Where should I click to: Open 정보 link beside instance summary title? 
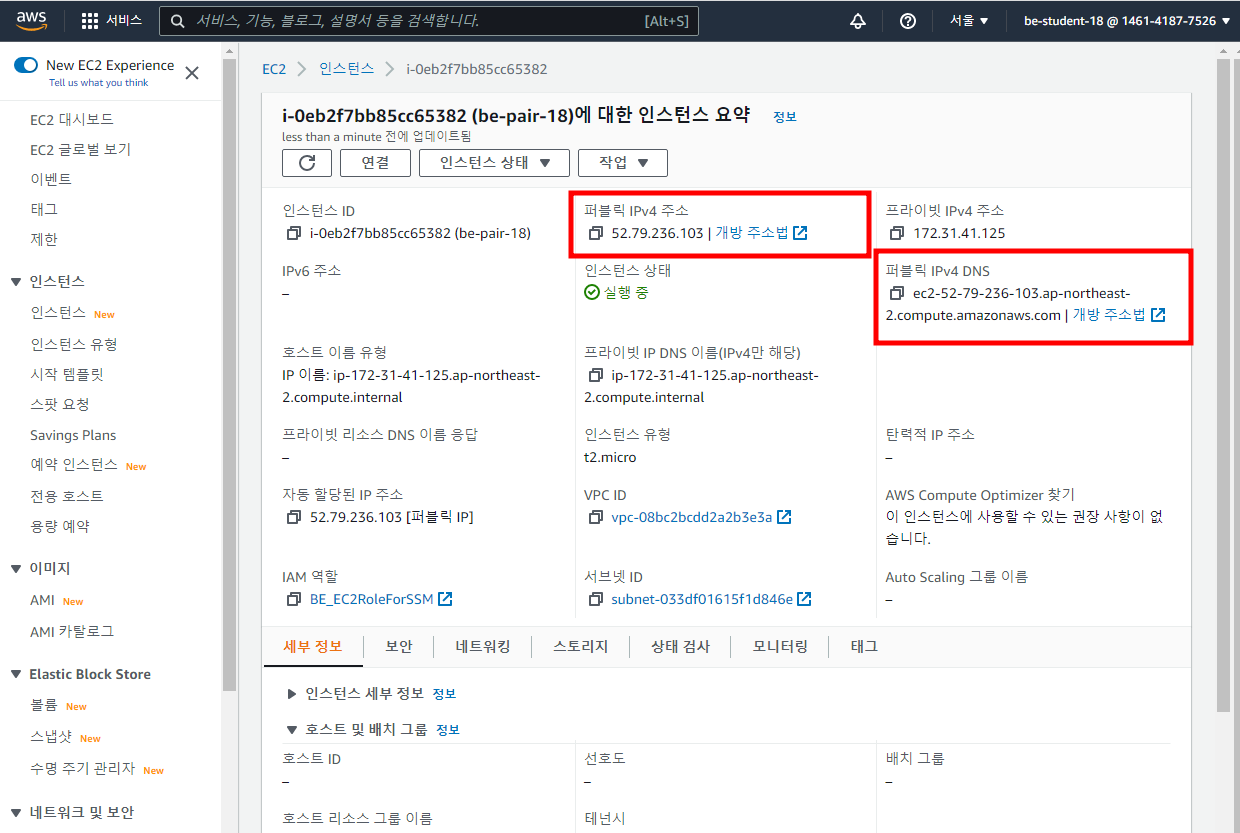coord(785,117)
